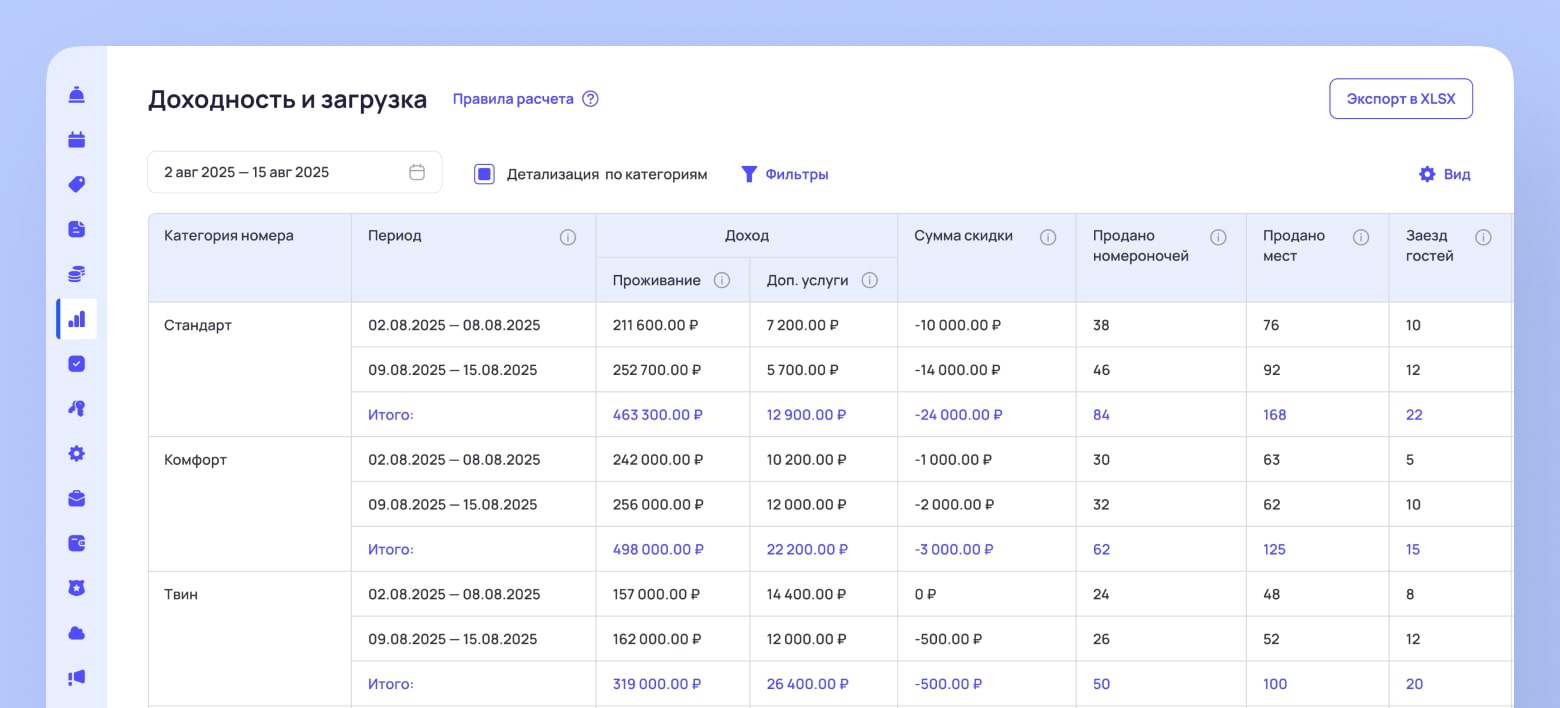
Task: Select the bar chart reports sidebar icon
Action: pos(76,319)
